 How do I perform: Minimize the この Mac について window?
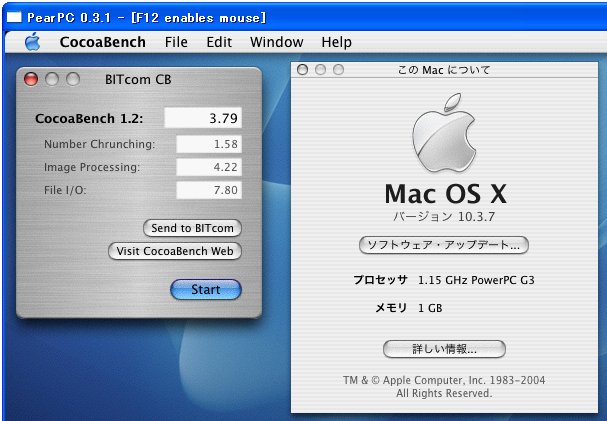321,70
